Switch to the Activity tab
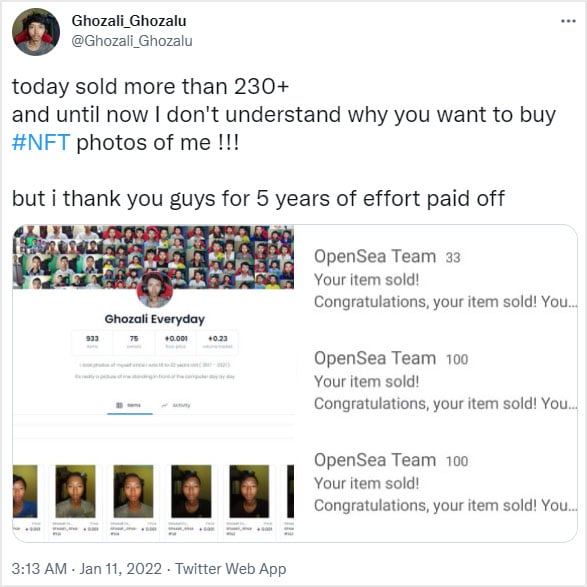 coord(176,405)
